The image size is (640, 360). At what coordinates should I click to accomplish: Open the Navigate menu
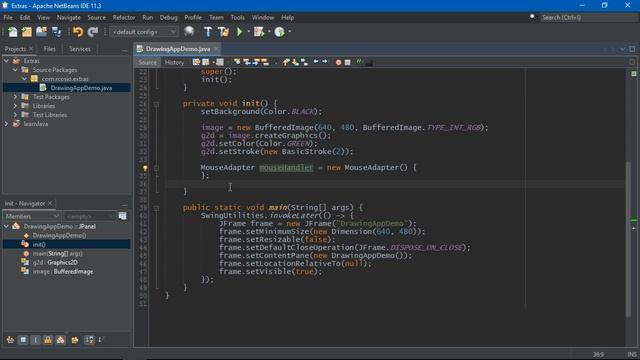coord(69,18)
